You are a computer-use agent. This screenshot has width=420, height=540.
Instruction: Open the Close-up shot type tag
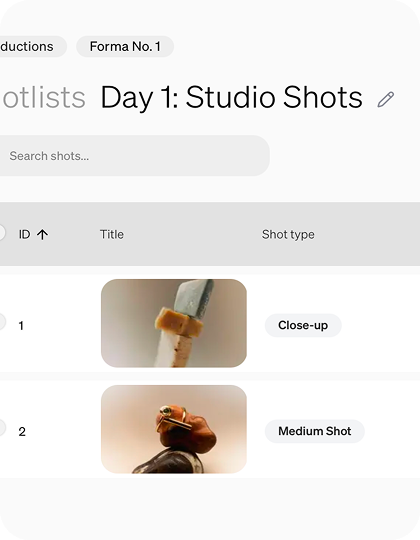coord(303,325)
